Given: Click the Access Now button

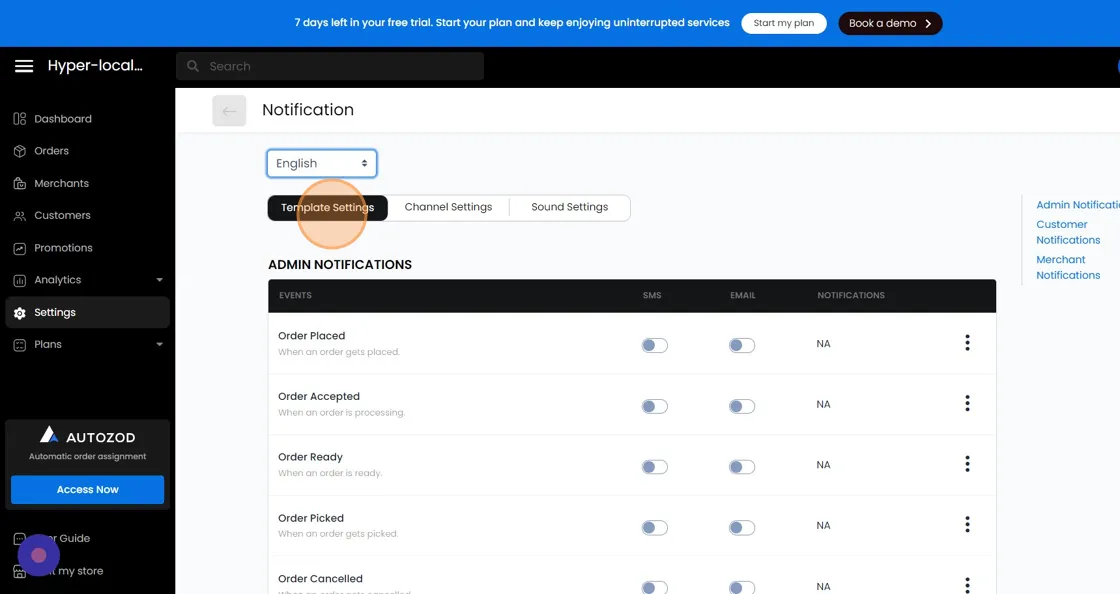Looking at the screenshot, I should (87, 490).
